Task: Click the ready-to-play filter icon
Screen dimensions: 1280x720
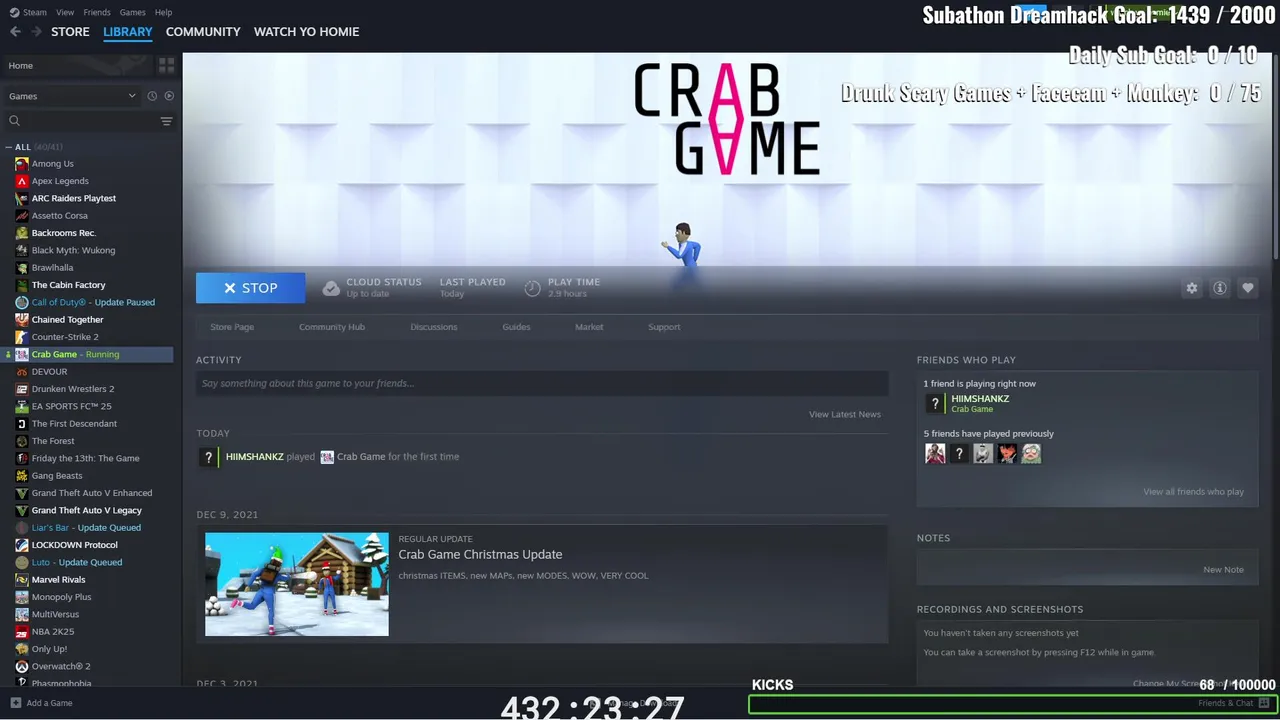Action: click(169, 96)
